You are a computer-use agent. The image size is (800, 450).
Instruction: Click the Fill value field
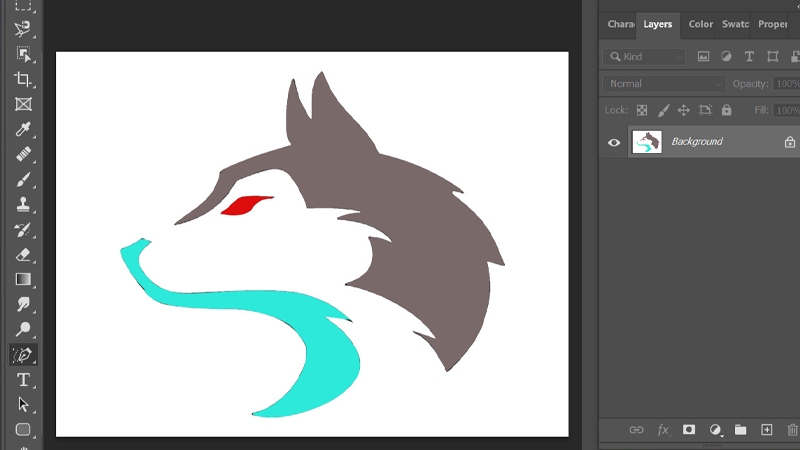(786, 110)
